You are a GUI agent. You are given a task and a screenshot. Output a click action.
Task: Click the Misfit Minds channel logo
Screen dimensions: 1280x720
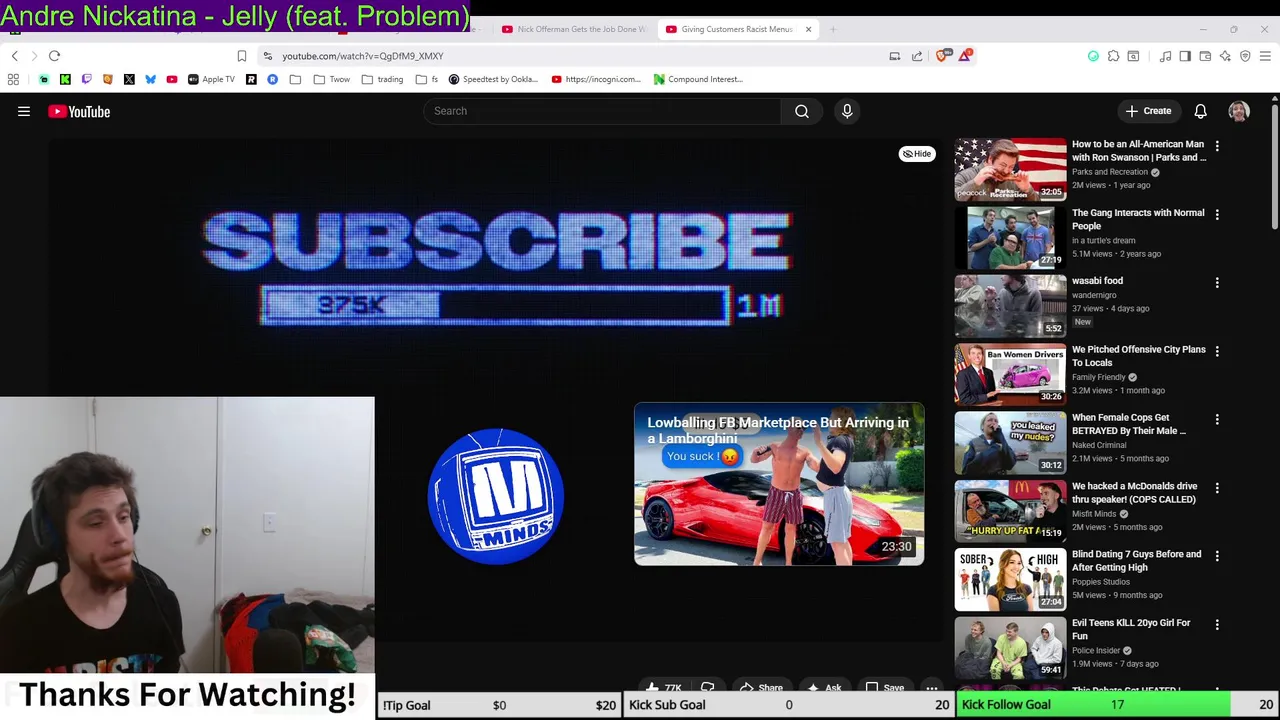pyautogui.click(x=496, y=496)
